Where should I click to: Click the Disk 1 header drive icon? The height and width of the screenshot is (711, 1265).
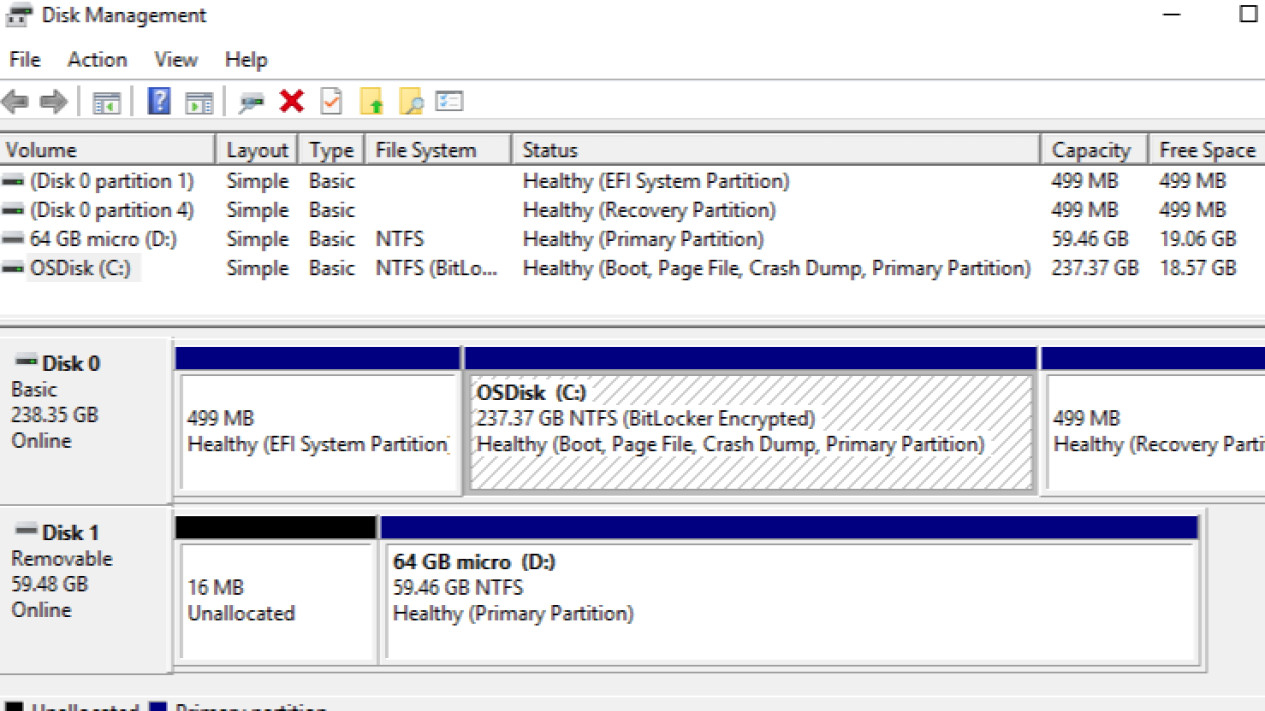pyautogui.click(x=27, y=531)
